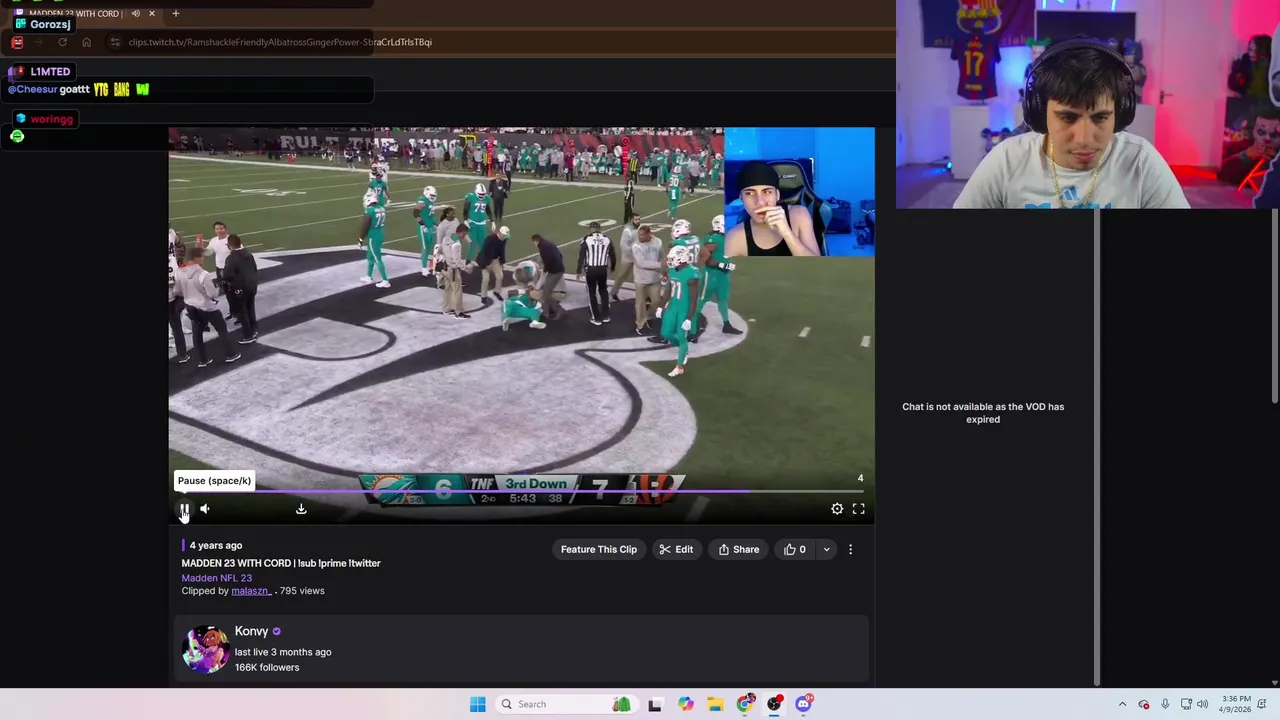Screen dimensions: 1280x720
Task: Mute the tab via its audio icon
Action: tap(136, 13)
